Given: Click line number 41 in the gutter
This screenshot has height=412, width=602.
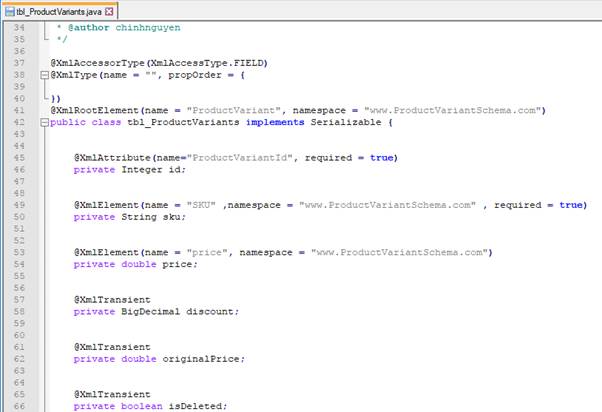Looking at the screenshot, I should (19, 111).
